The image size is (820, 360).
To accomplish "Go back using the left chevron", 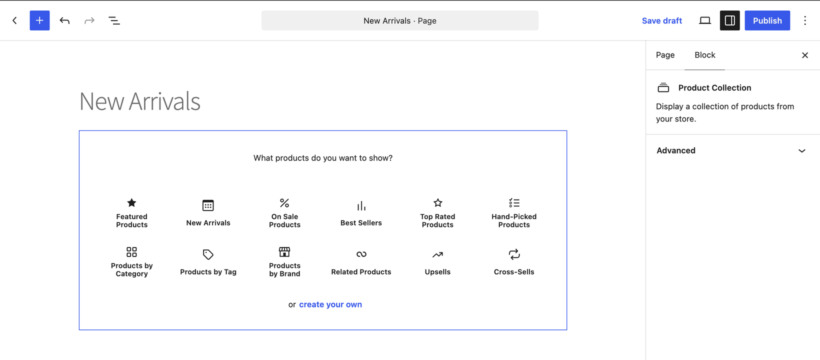I will [15, 20].
